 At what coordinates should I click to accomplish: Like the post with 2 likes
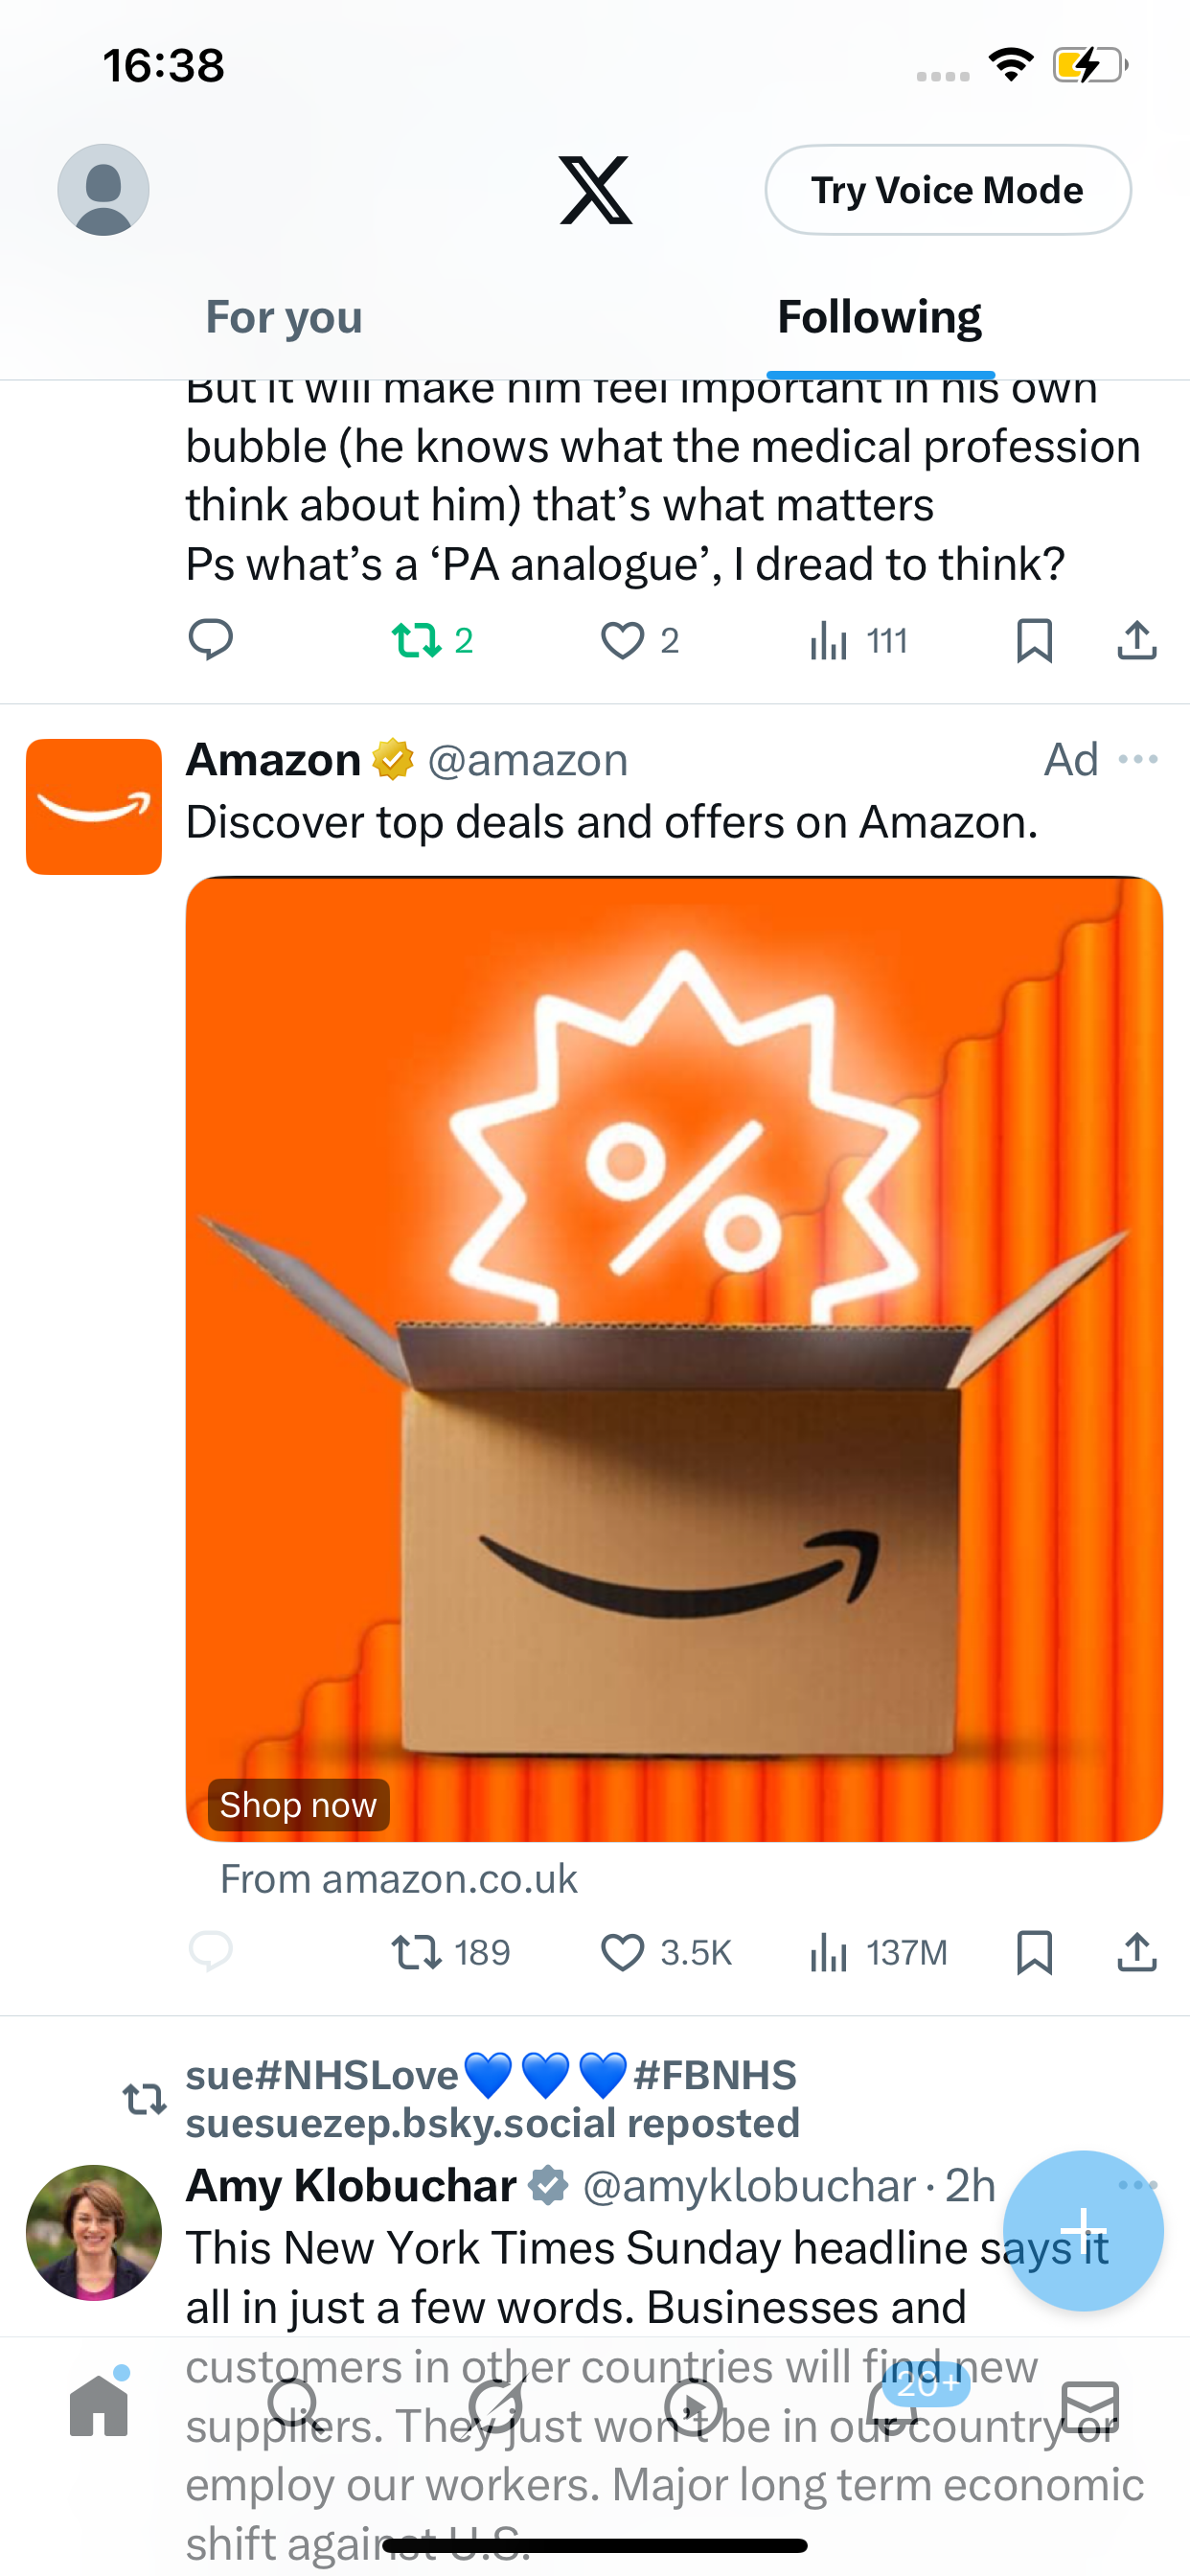[639, 640]
